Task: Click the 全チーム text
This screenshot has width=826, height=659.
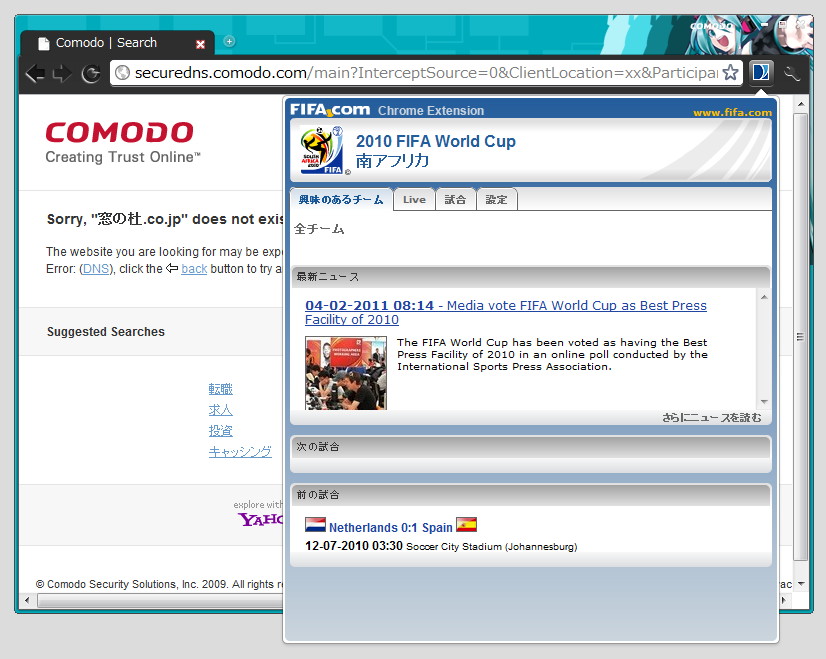Action: click(319, 229)
